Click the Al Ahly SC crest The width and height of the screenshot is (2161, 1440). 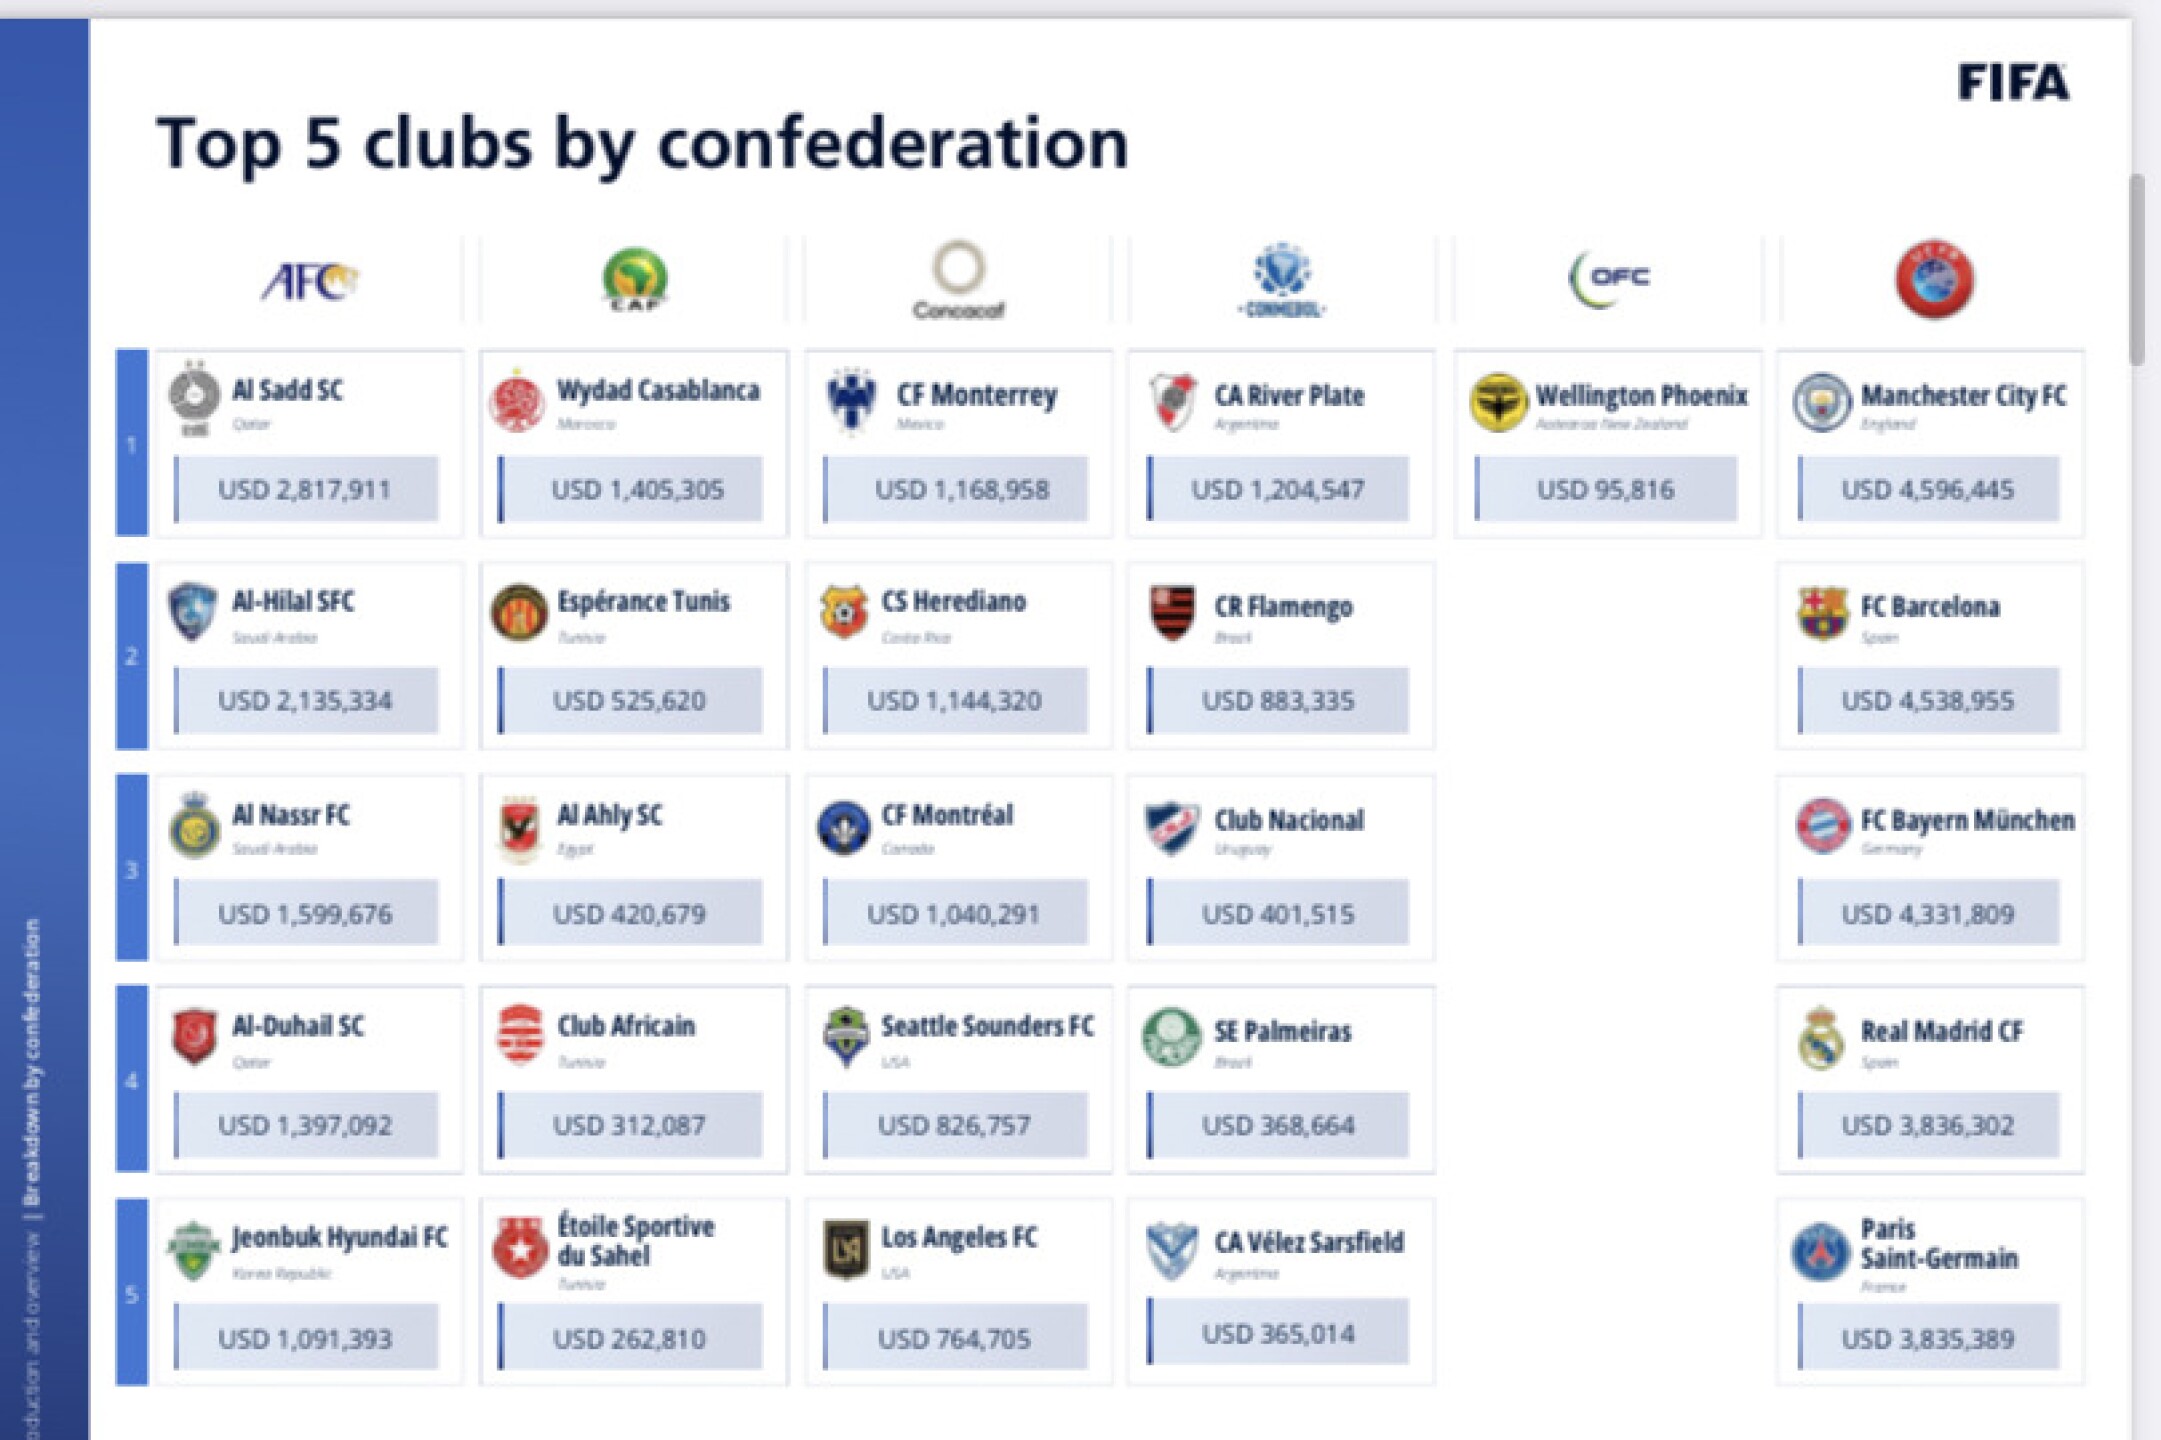click(520, 826)
